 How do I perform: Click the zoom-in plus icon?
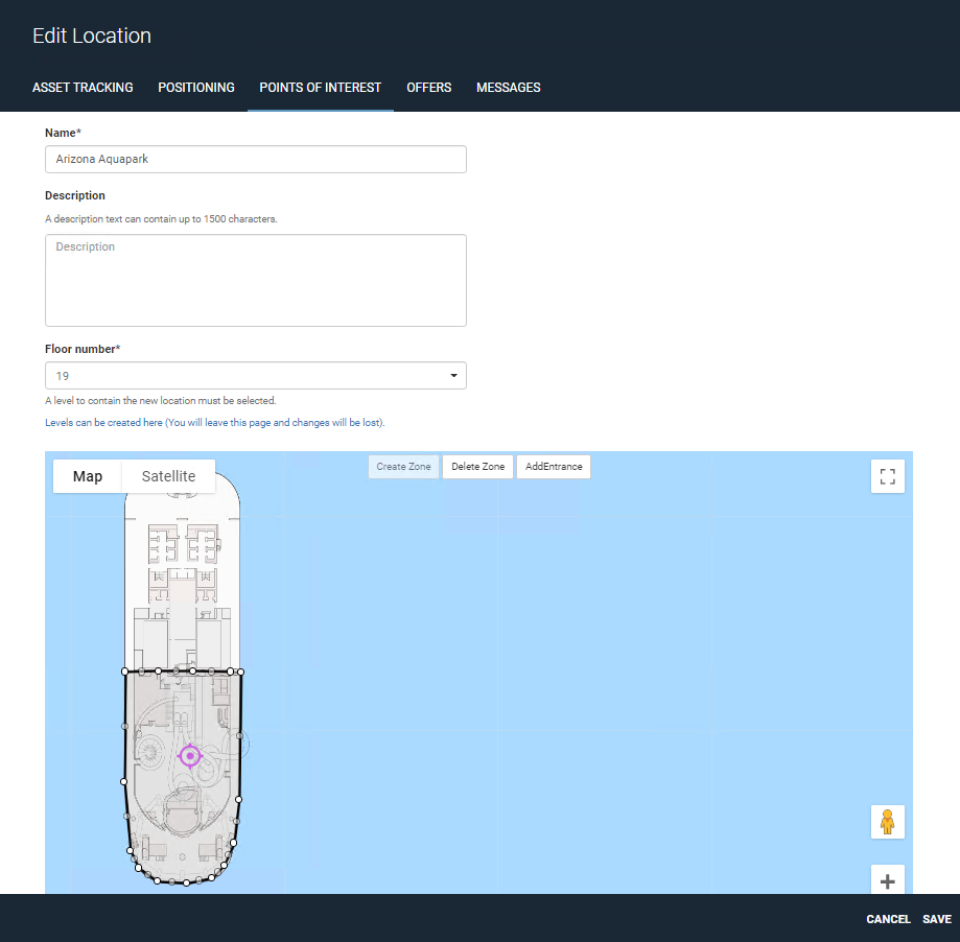(887, 881)
